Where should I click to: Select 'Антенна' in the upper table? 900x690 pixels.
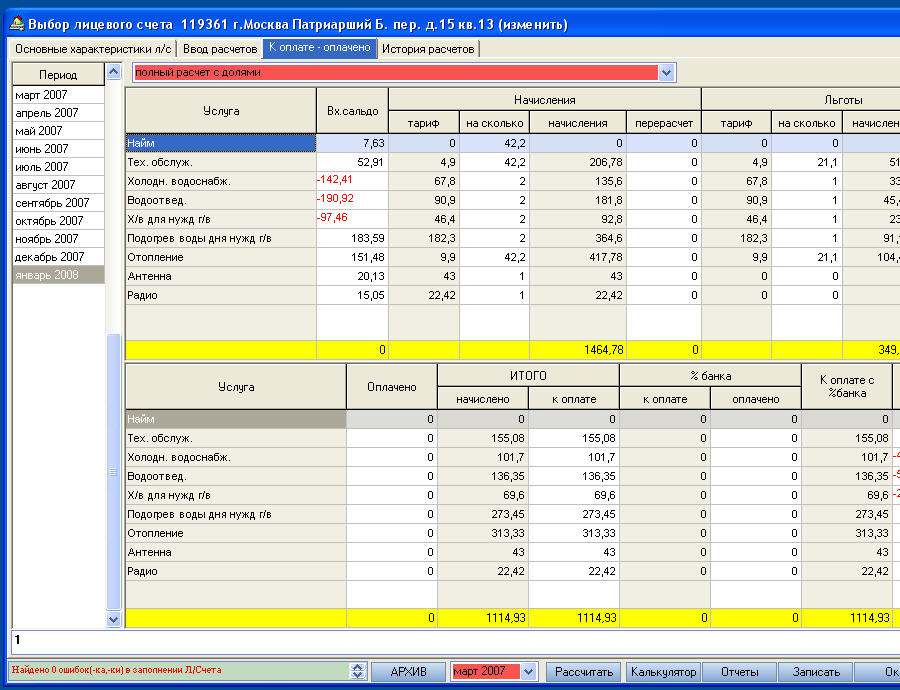[221, 276]
